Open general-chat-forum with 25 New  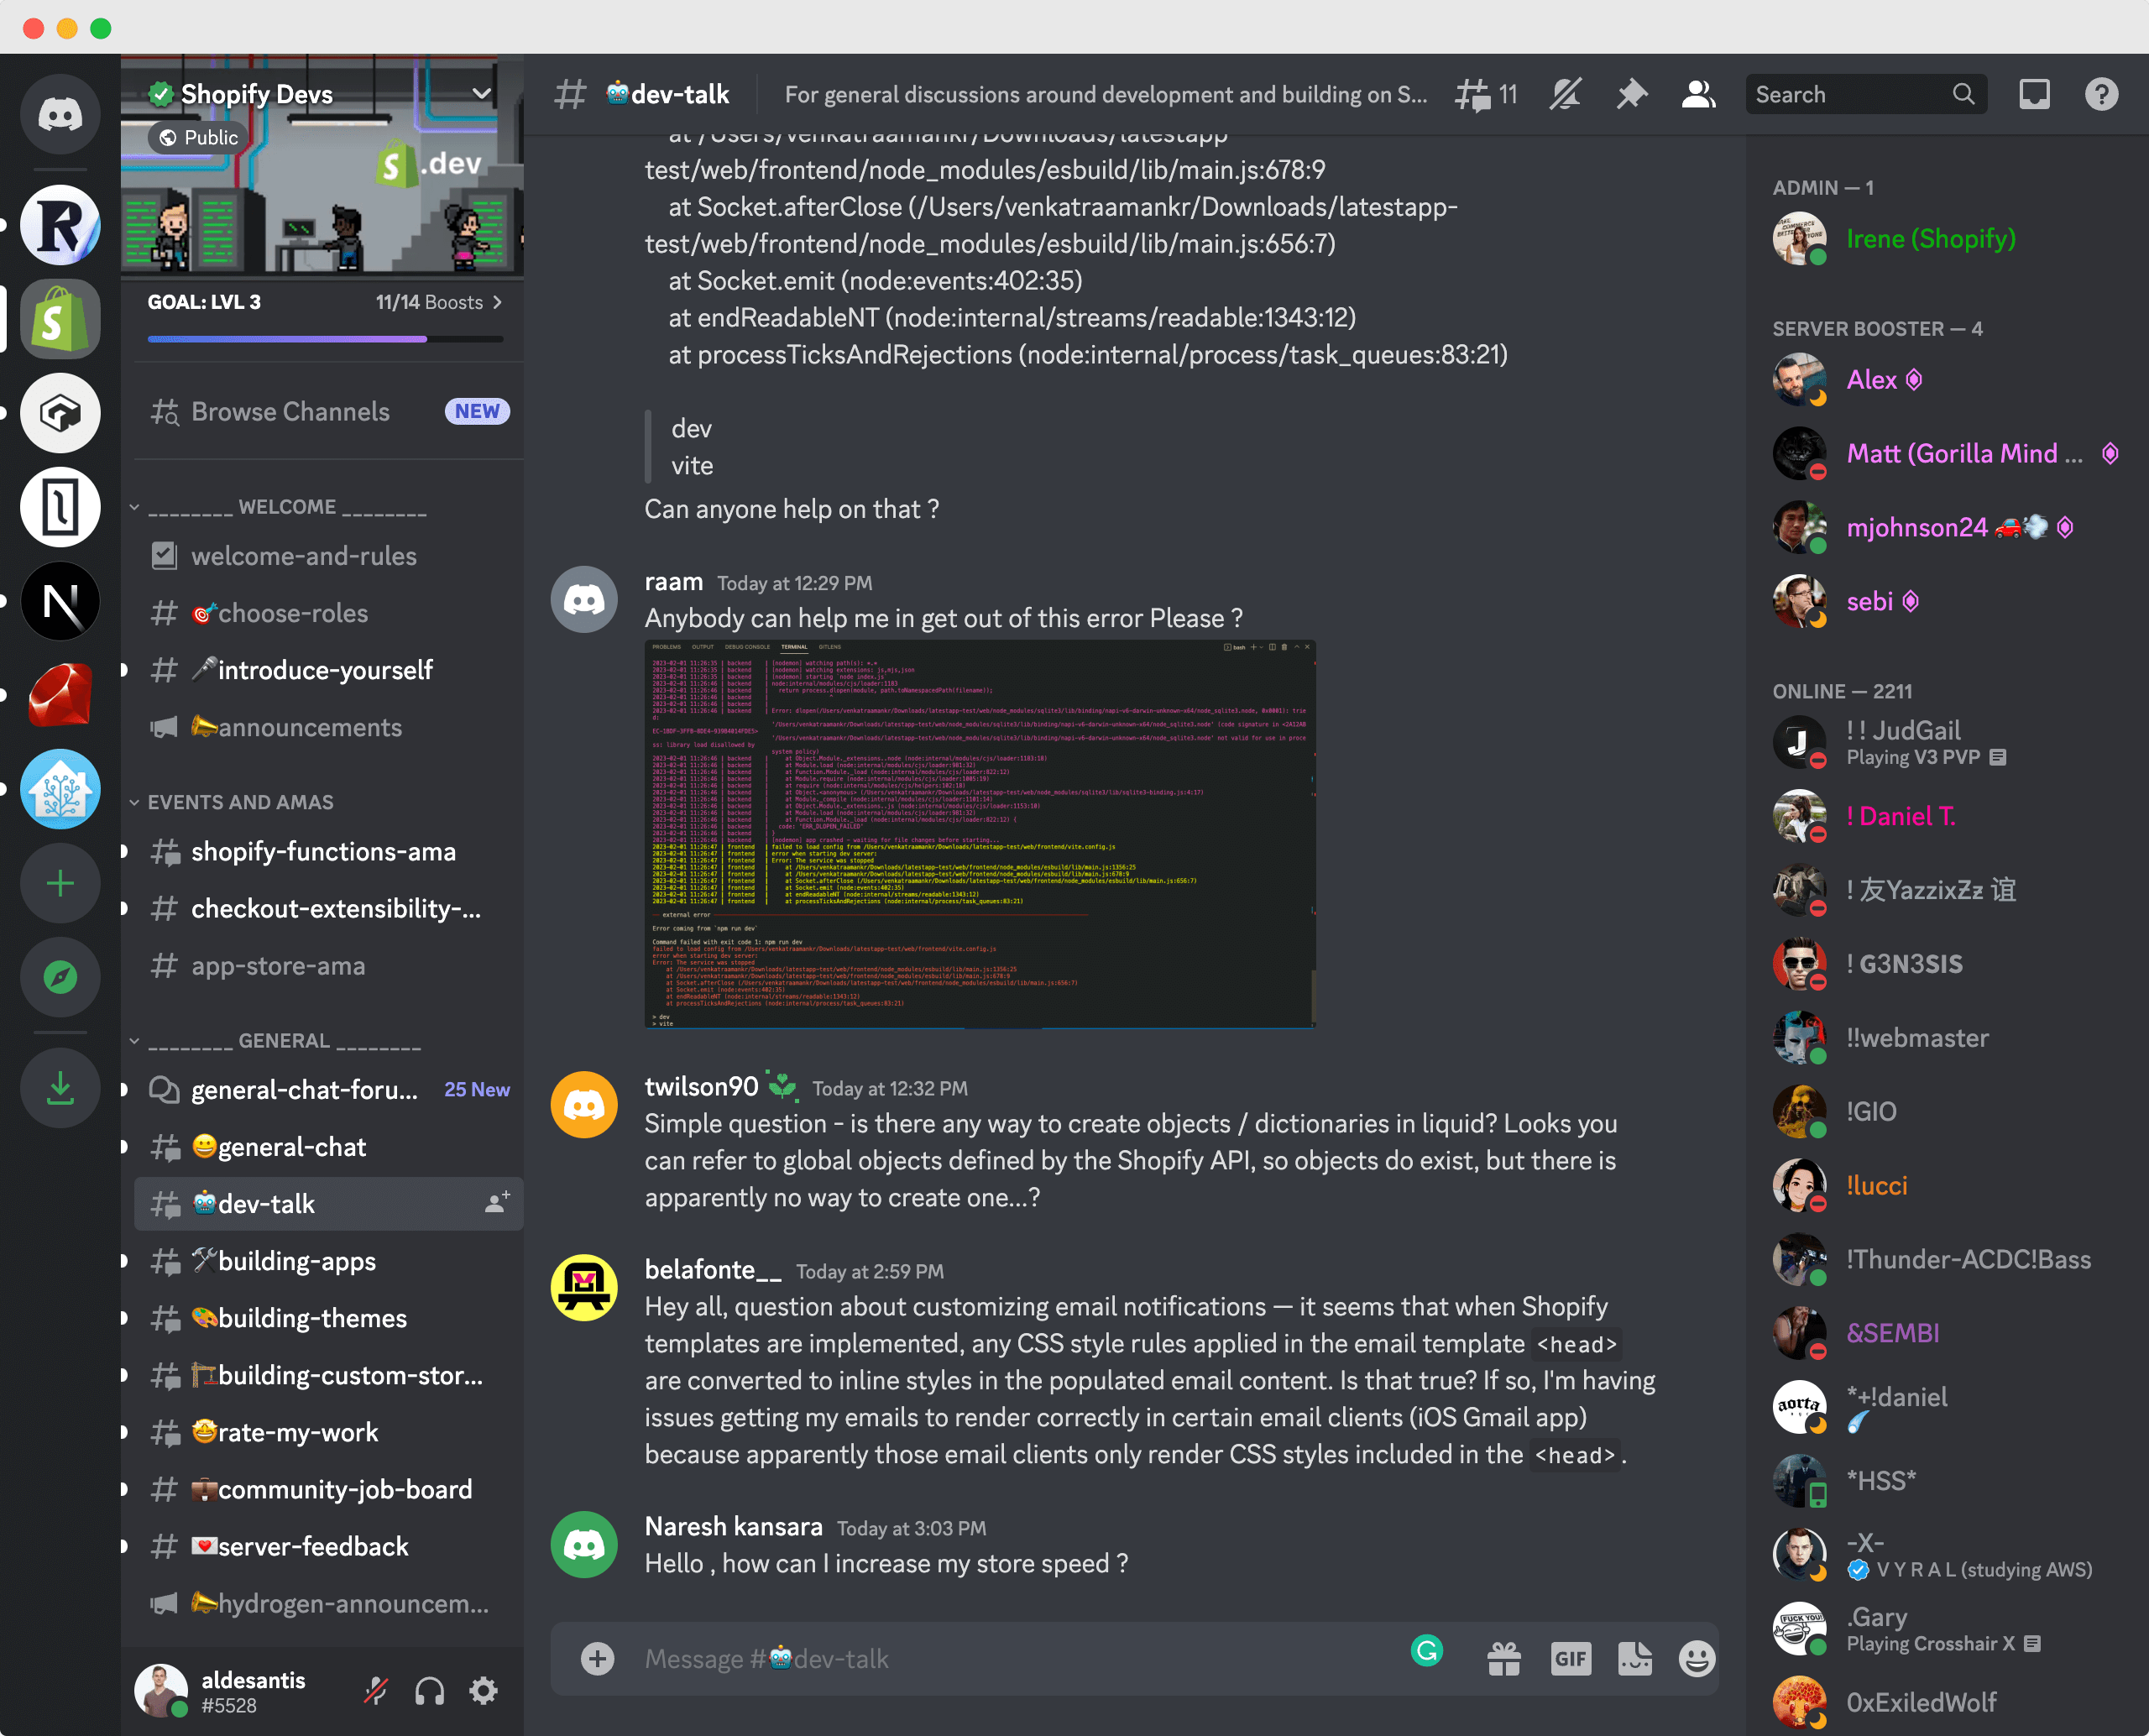pos(328,1090)
